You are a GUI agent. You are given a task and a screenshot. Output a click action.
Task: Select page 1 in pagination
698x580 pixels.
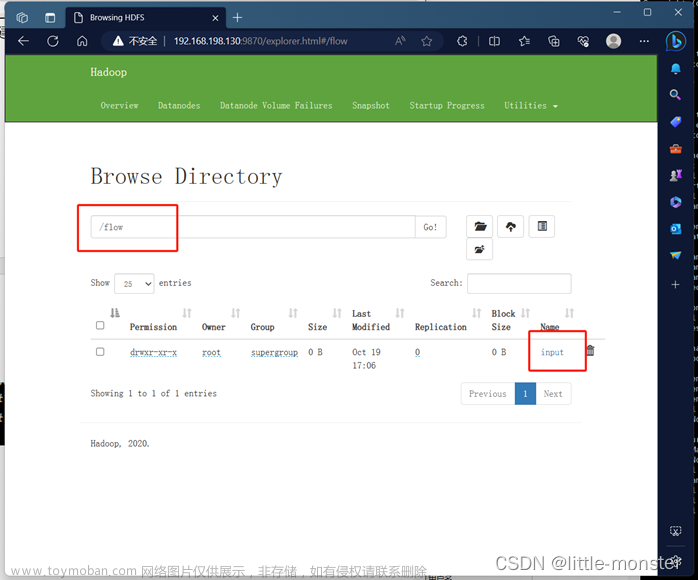pos(525,393)
